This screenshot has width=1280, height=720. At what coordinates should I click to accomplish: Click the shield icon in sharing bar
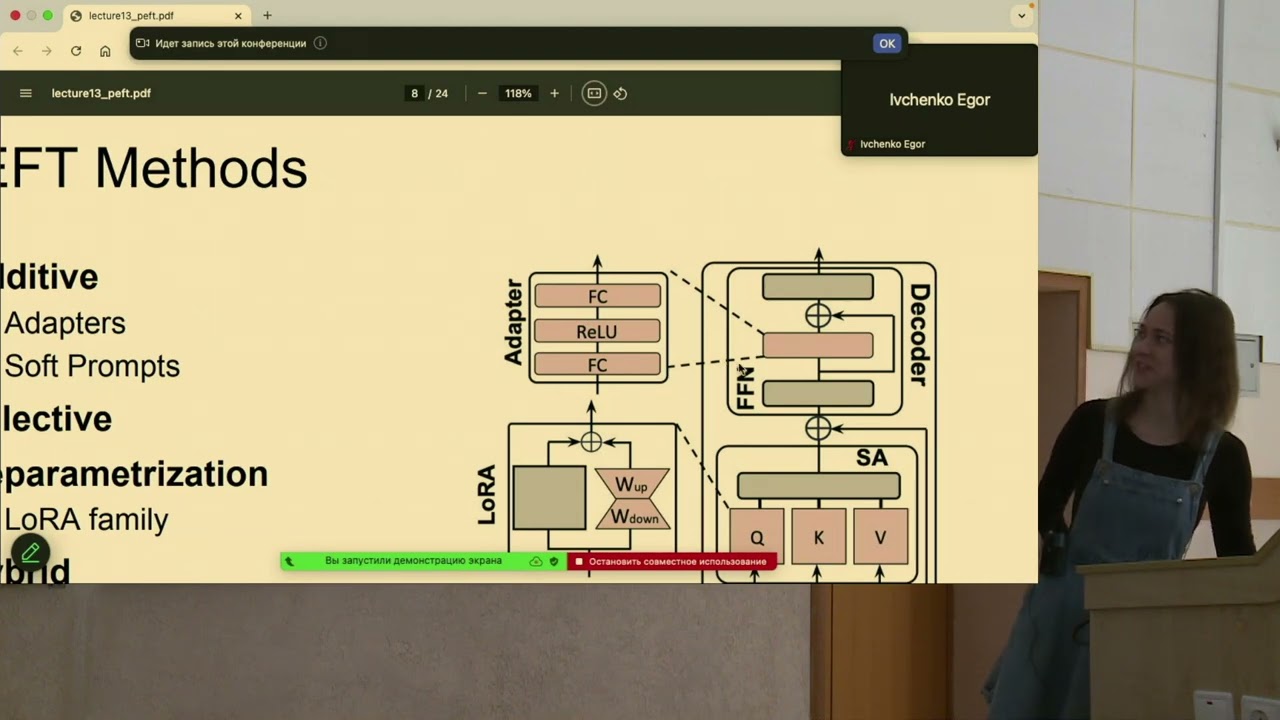tap(554, 561)
